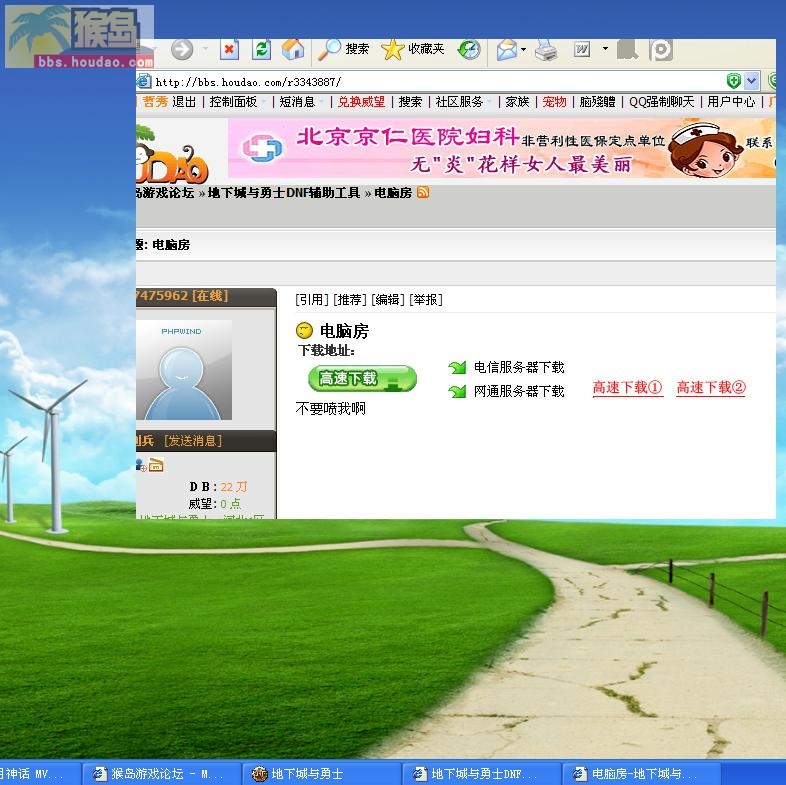Click the PHPWIND user avatar image
The height and width of the screenshot is (785, 786).
(184, 370)
